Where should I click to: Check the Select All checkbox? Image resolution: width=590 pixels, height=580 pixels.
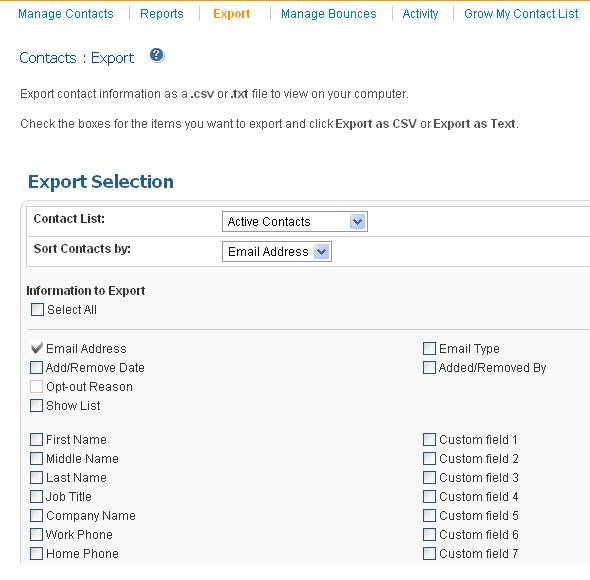click(37, 310)
